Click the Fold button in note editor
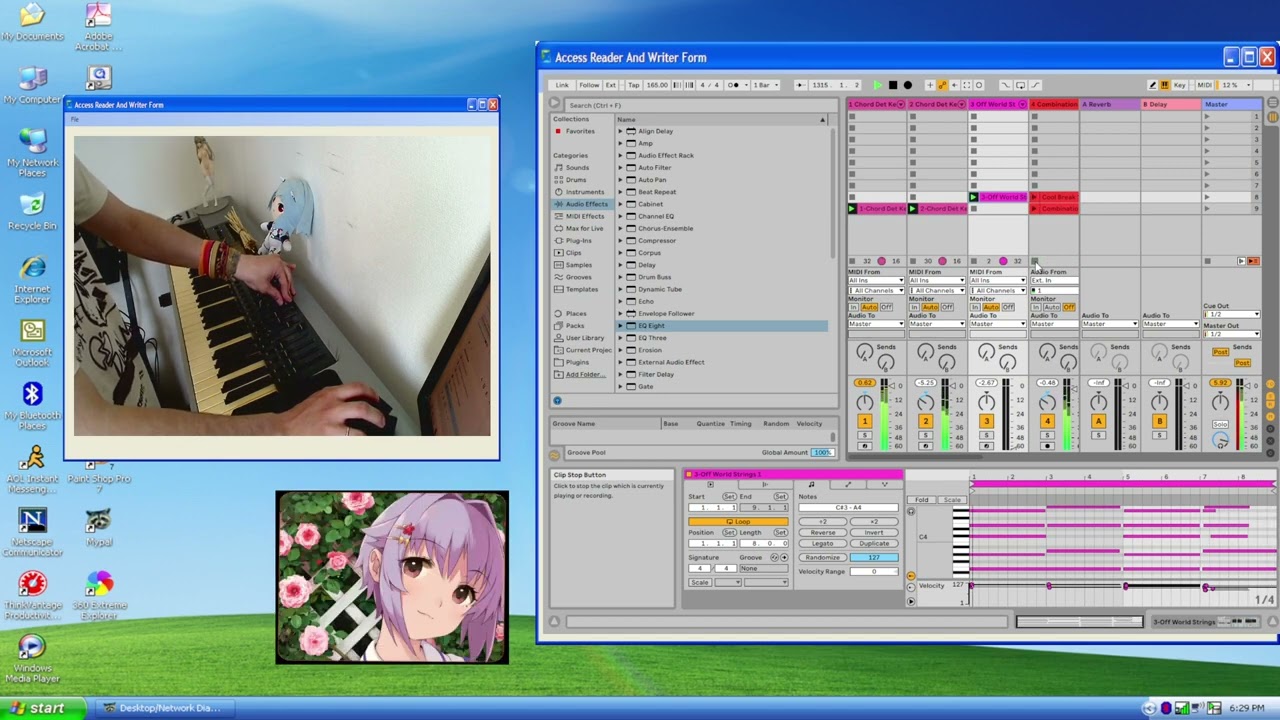This screenshot has height=720, width=1280. [922, 500]
